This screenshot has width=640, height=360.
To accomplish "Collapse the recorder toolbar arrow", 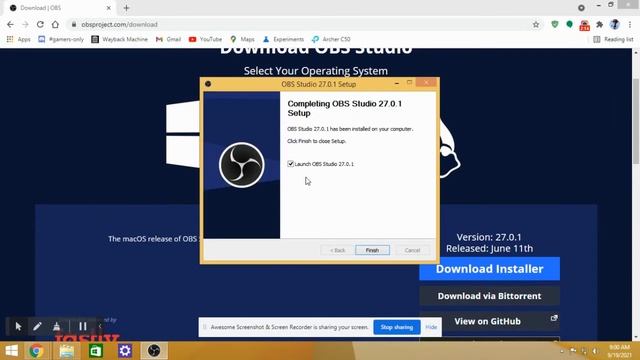I will 100,327.
